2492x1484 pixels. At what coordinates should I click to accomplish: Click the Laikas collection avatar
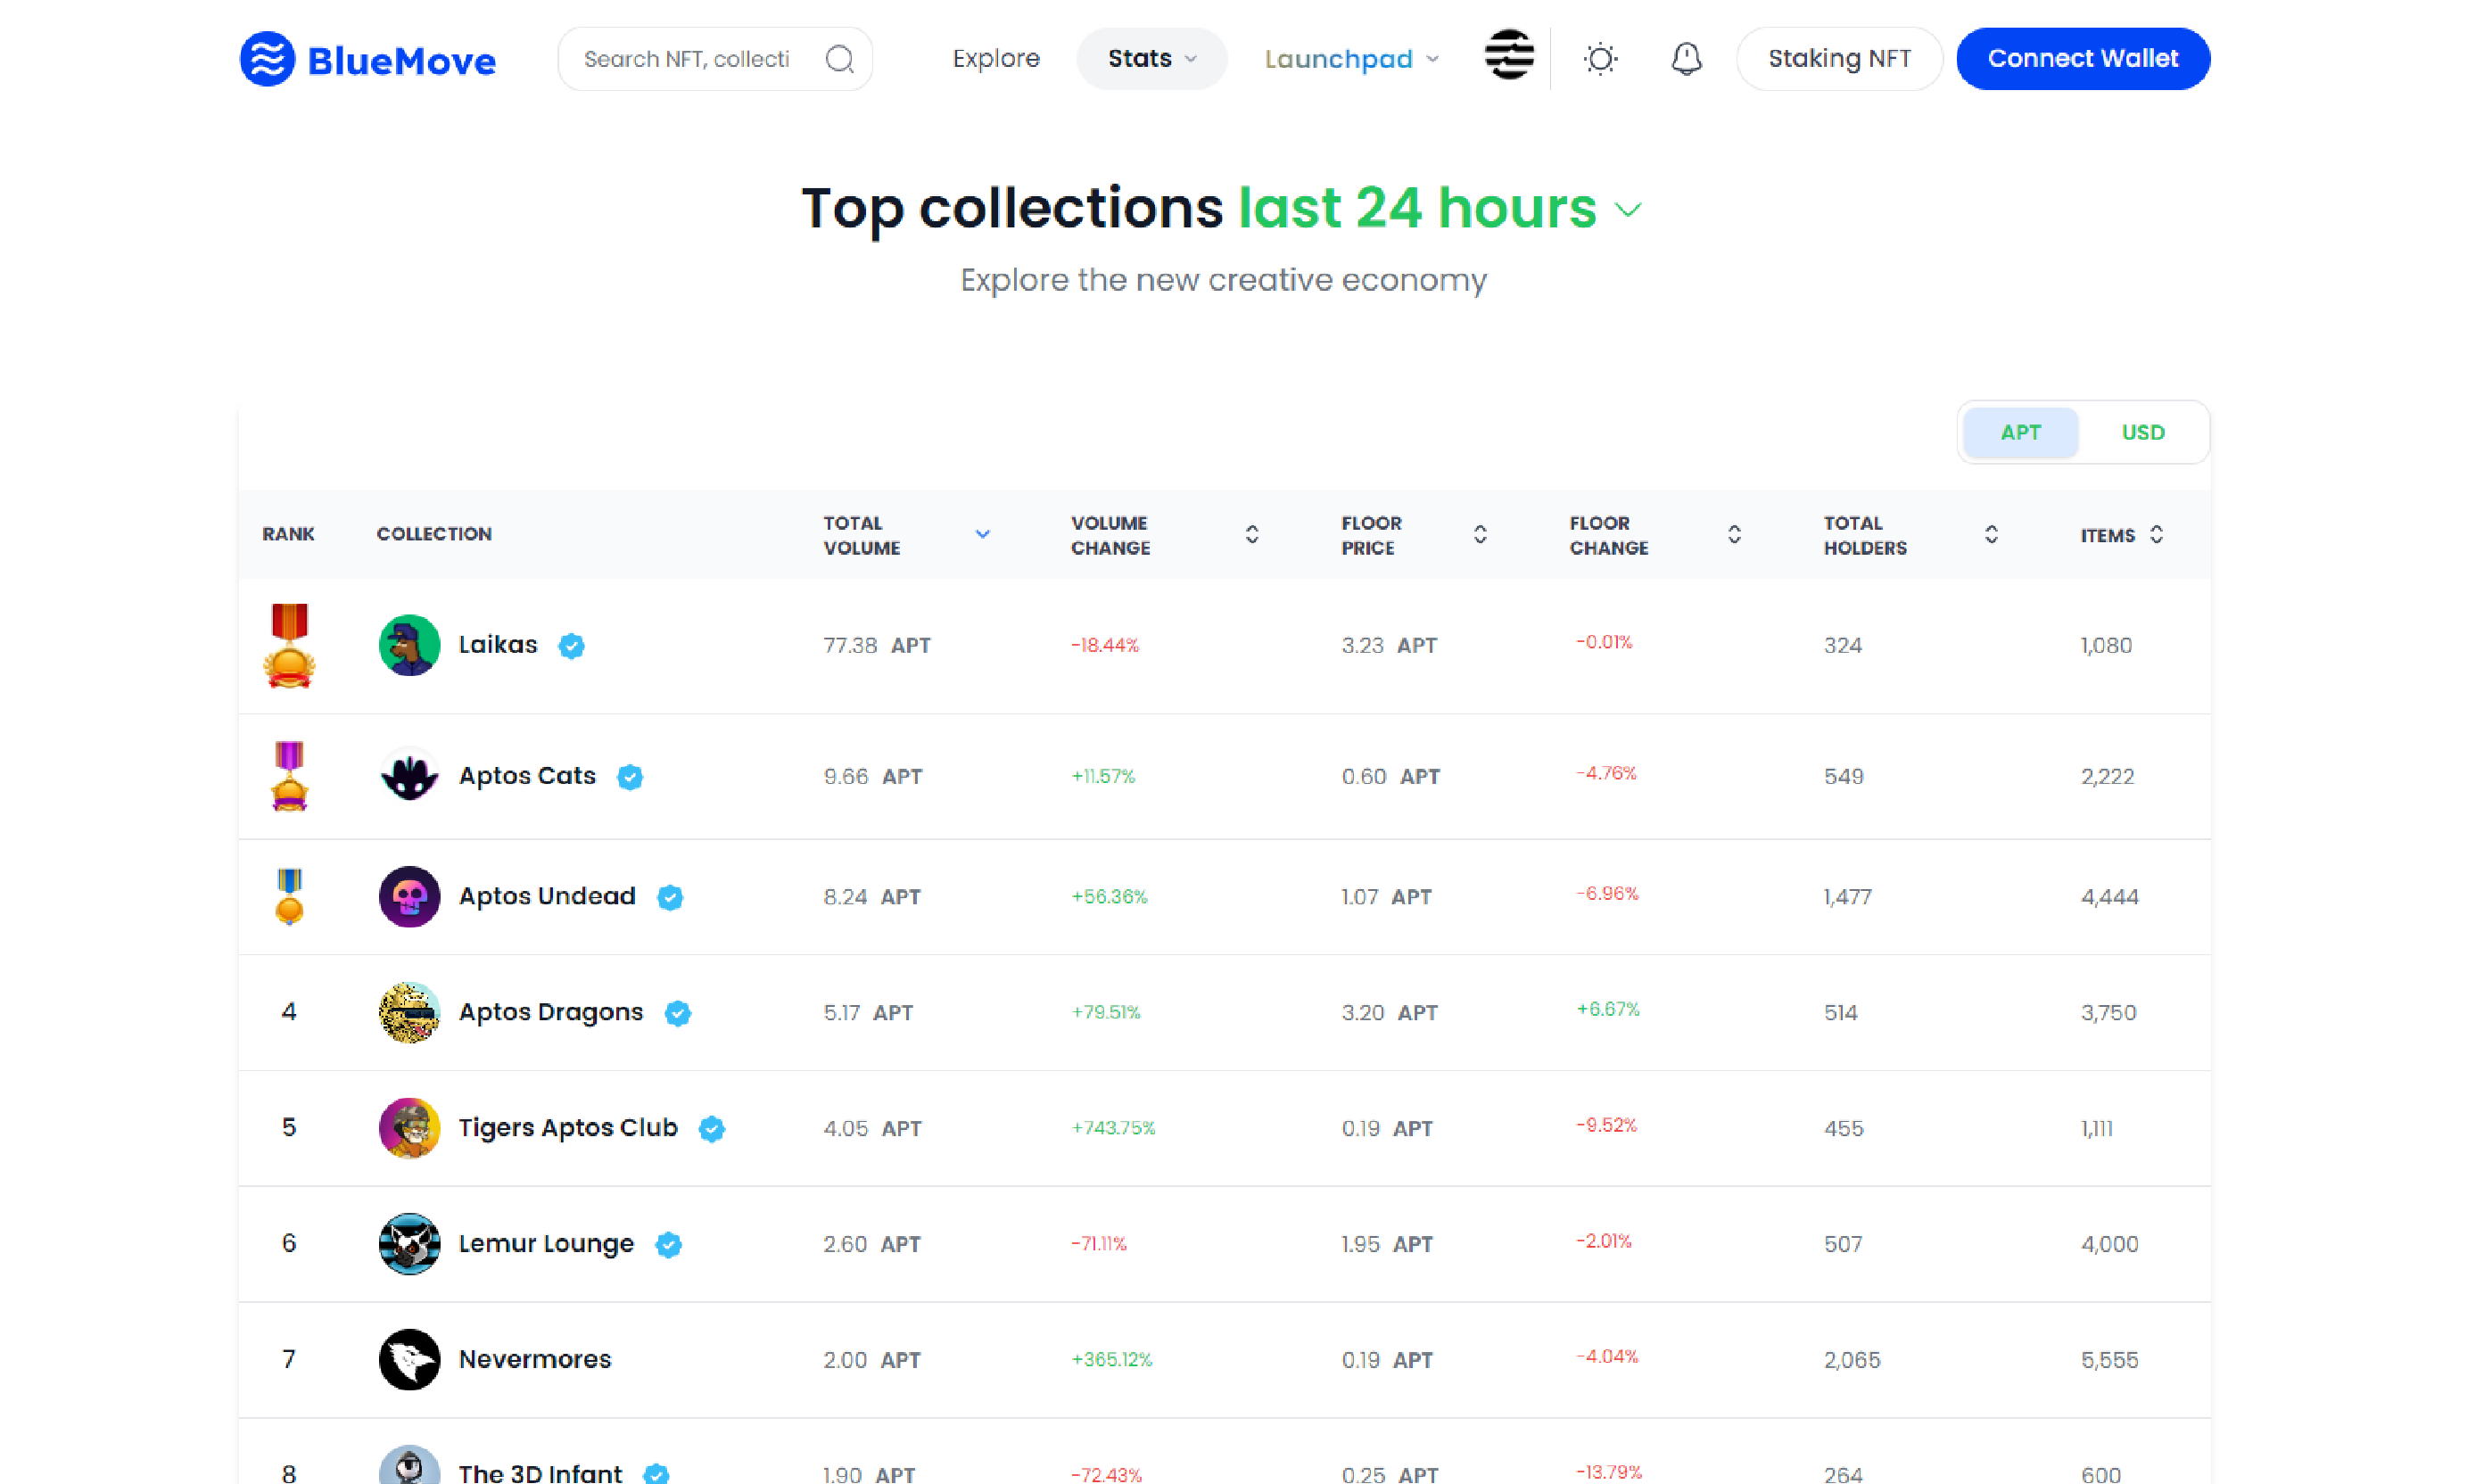click(410, 645)
